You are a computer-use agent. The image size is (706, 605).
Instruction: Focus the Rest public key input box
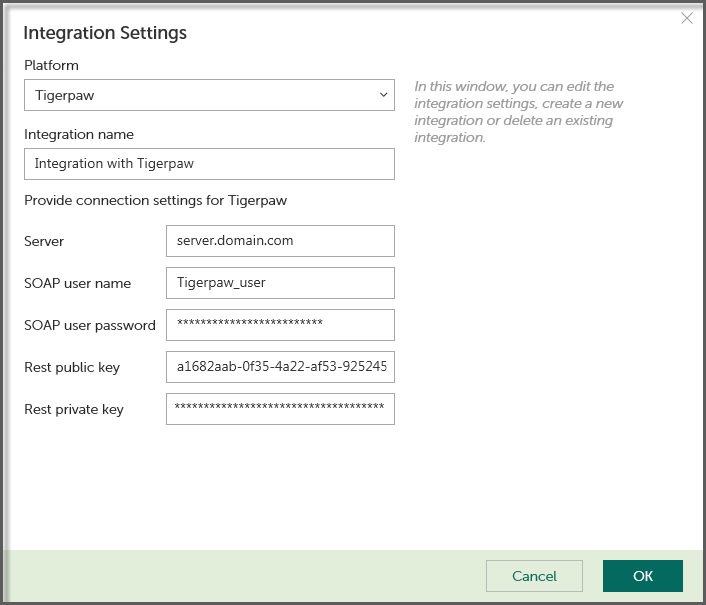280,367
